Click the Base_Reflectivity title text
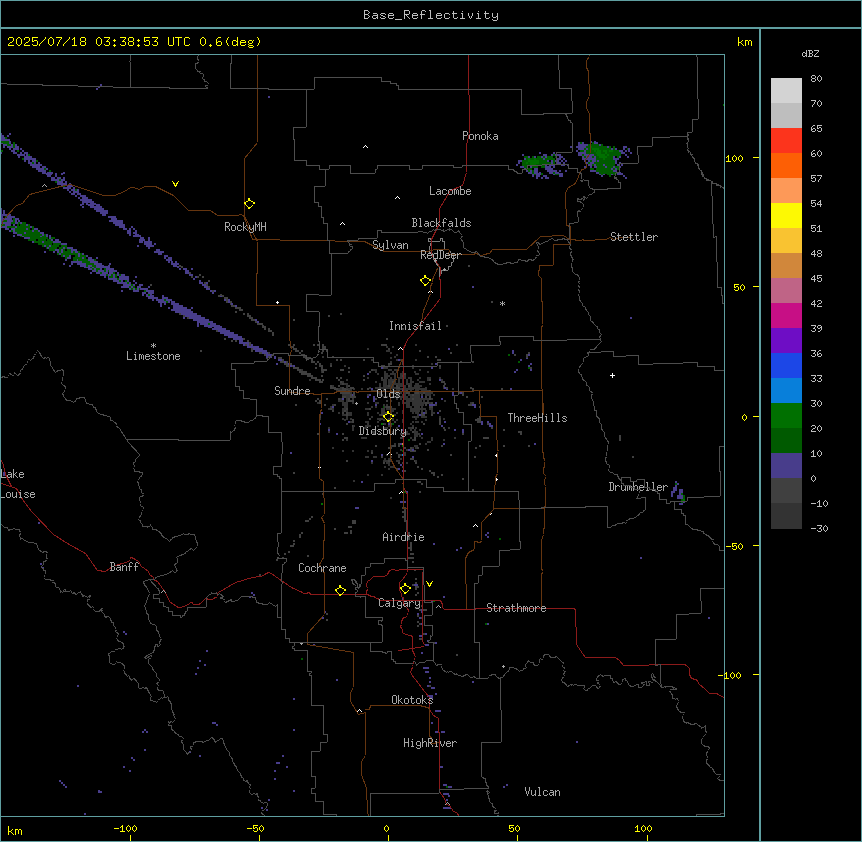The image size is (862, 842). (430, 15)
